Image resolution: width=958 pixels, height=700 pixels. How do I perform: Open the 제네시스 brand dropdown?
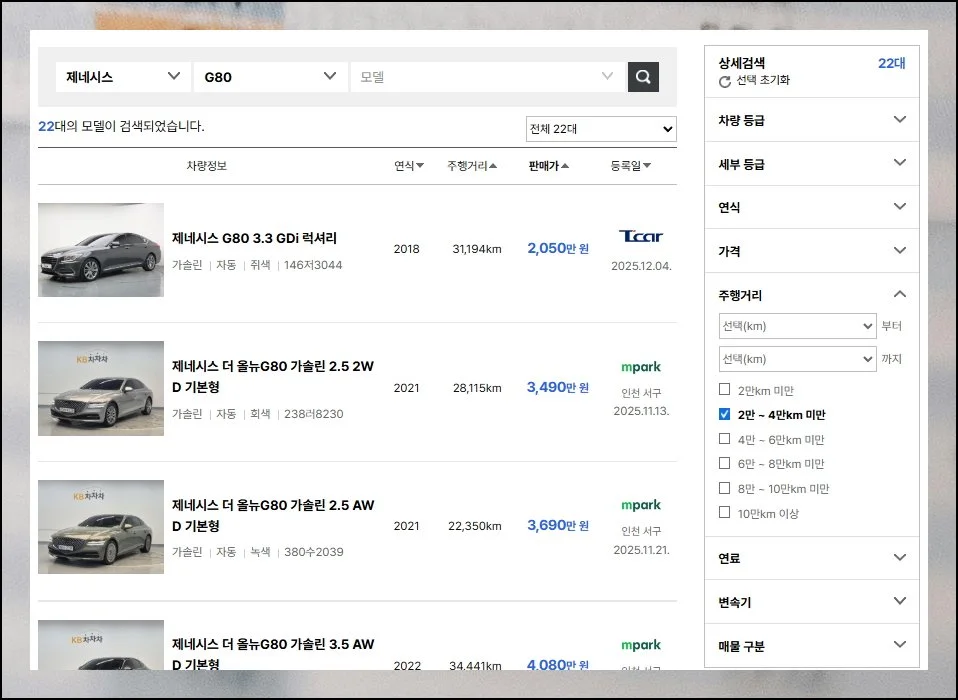[x=122, y=77]
